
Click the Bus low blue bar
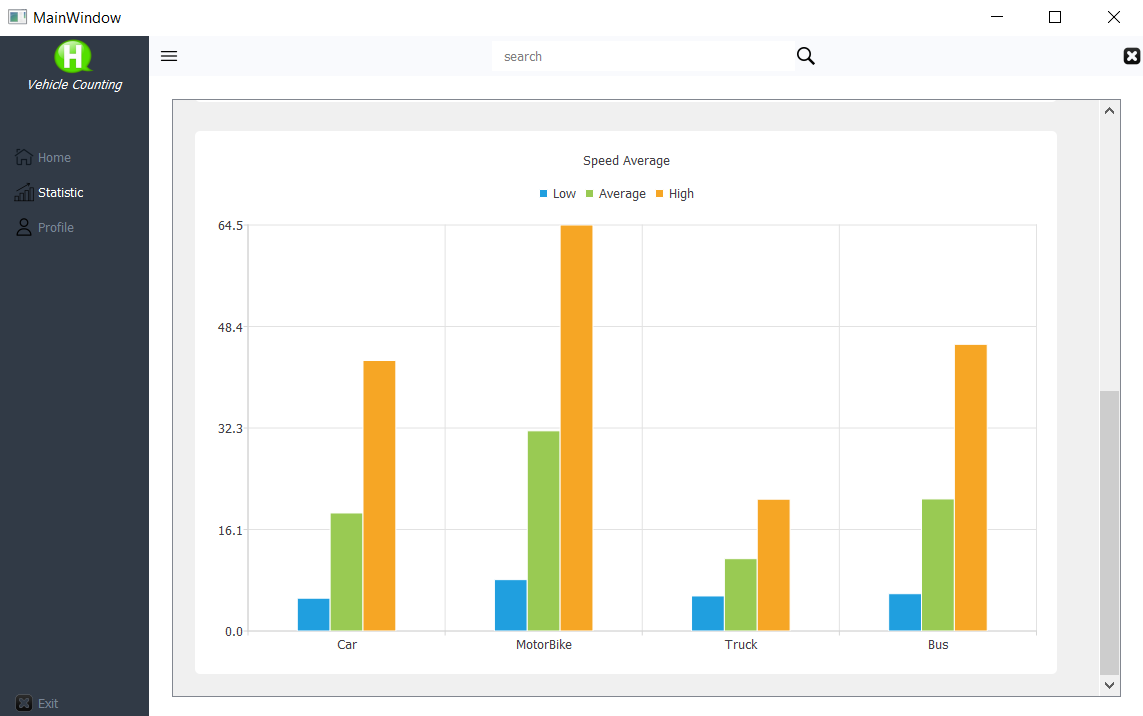[x=905, y=612]
